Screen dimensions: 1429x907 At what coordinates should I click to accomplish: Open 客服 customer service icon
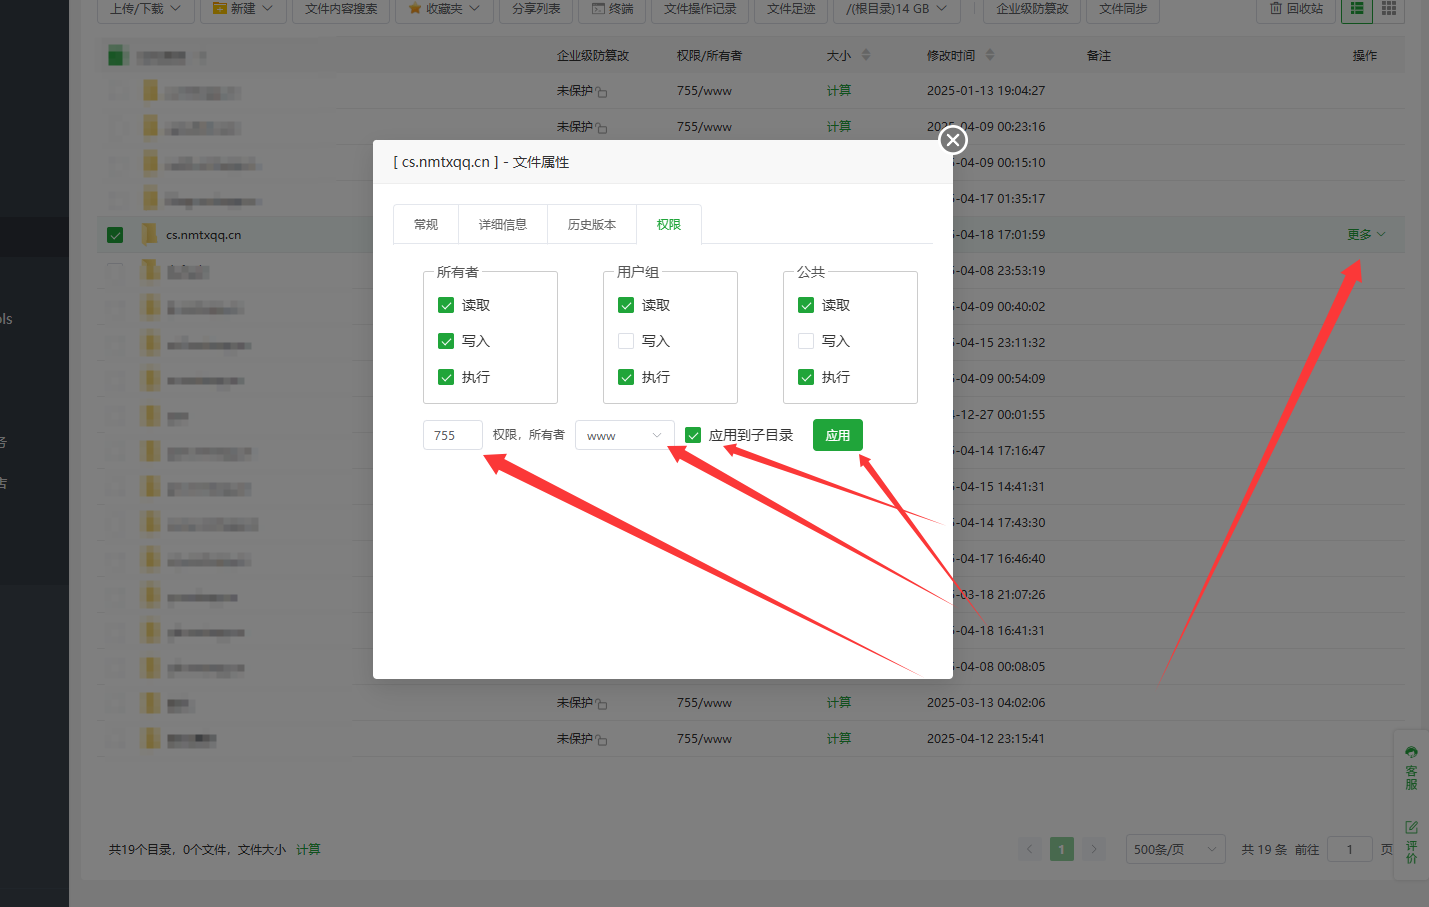(x=1411, y=767)
